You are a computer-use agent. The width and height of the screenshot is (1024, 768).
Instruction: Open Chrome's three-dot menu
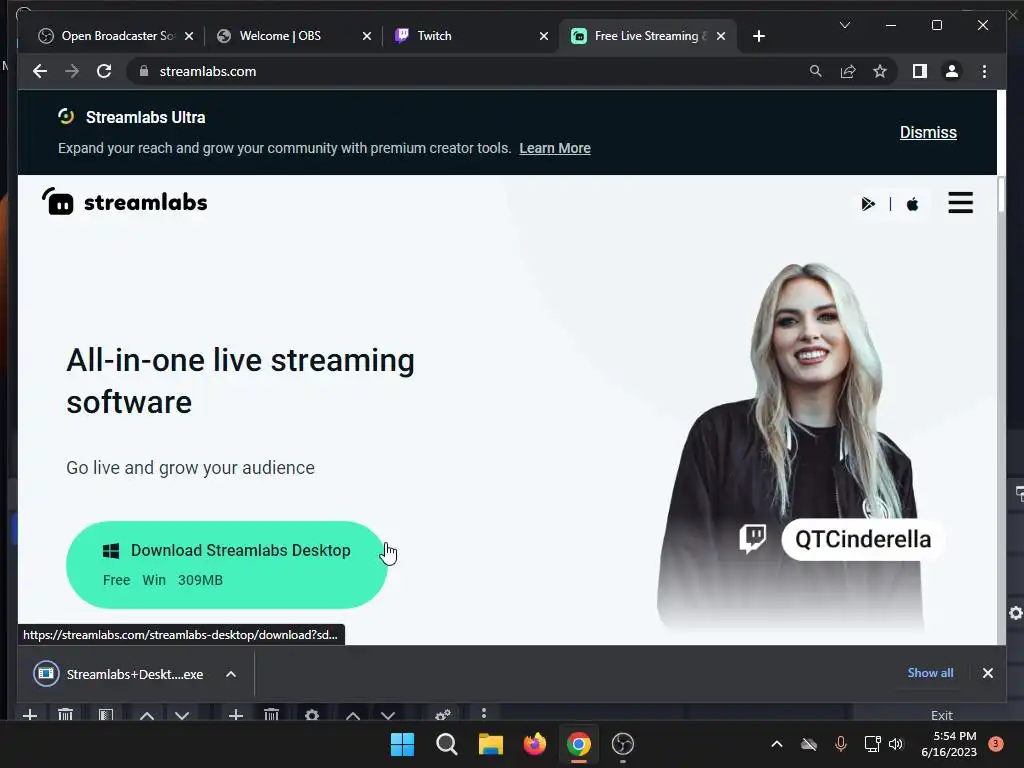[x=984, y=71]
